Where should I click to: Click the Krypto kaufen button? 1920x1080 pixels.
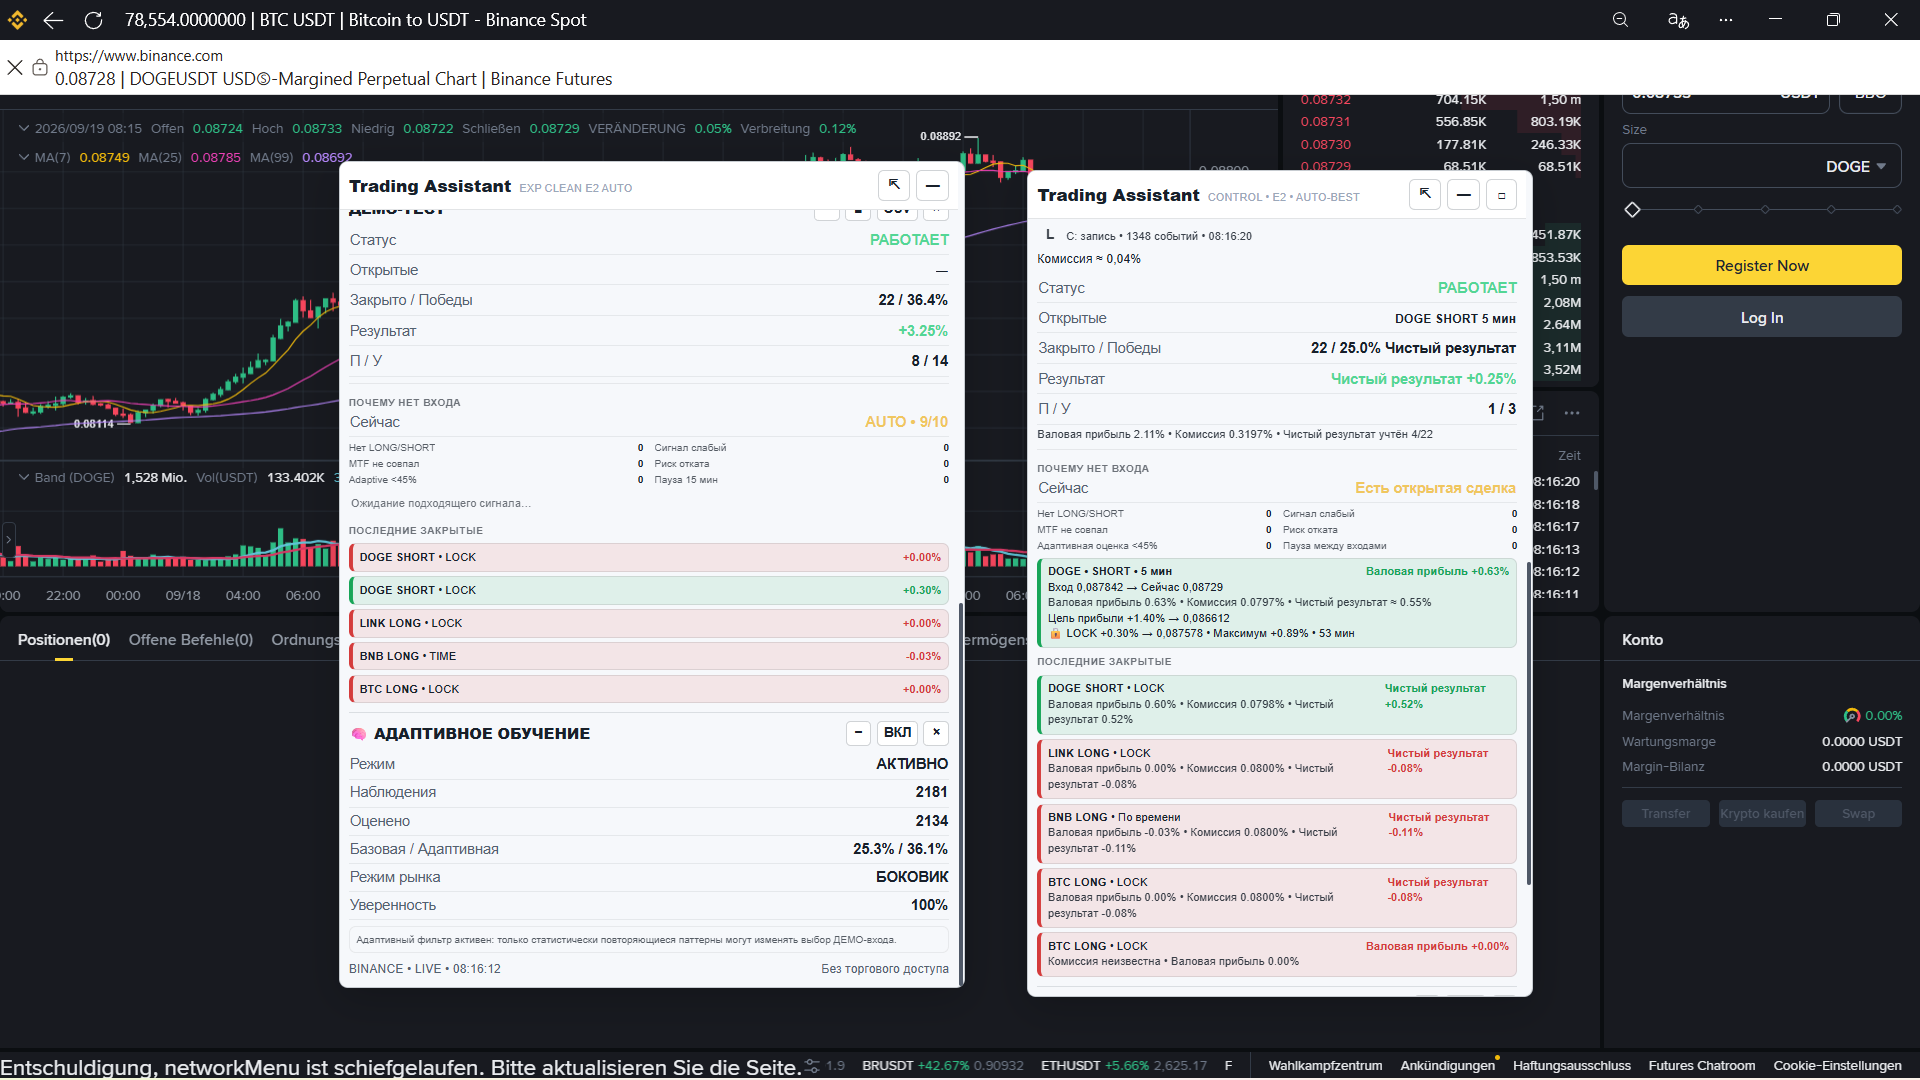click(x=1762, y=814)
